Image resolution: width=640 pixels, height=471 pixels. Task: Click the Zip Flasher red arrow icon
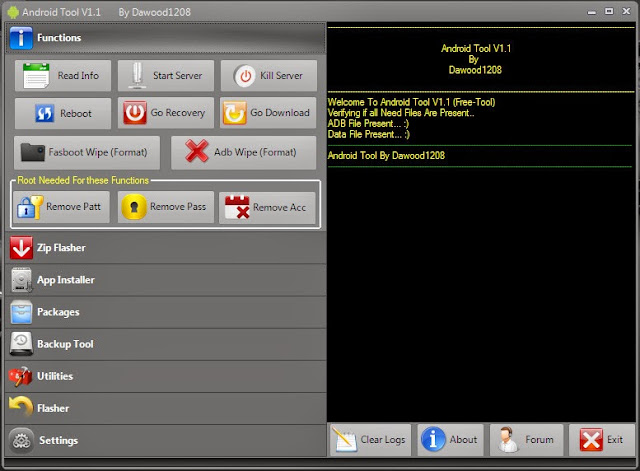pos(21,247)
